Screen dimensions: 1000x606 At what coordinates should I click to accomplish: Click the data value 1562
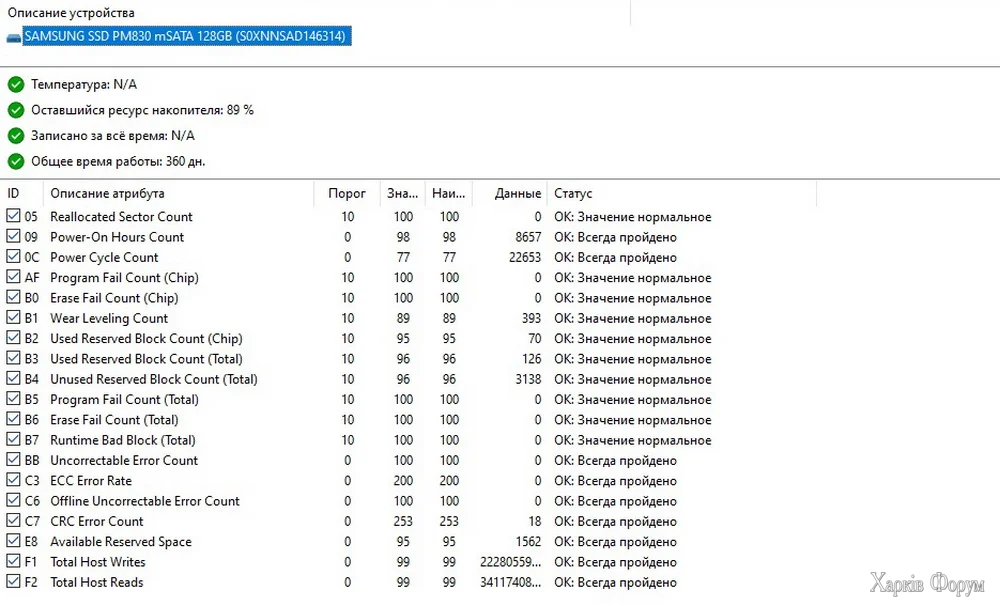coord(528,542)
